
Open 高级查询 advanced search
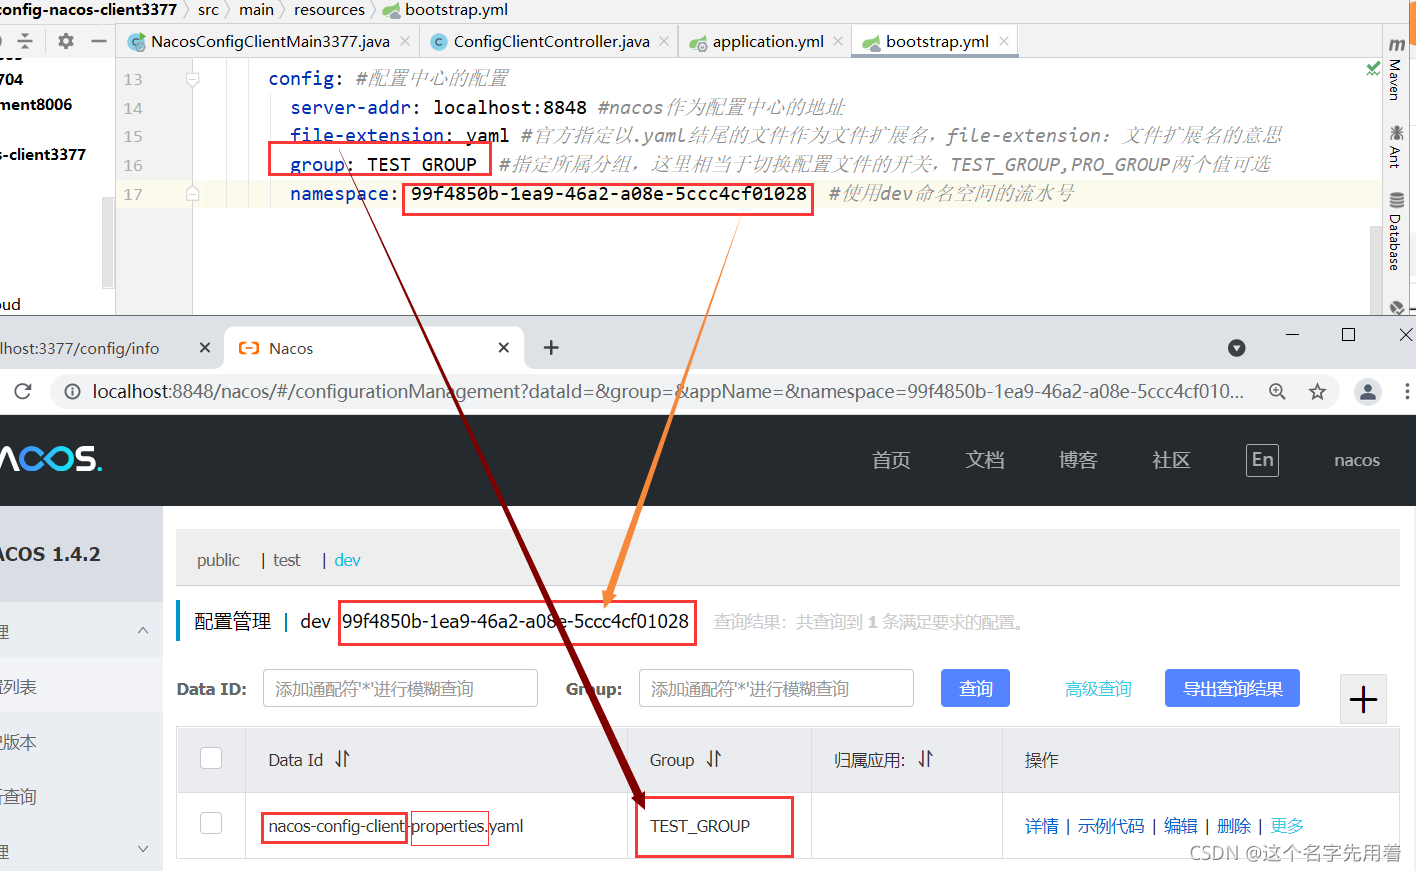1098,689
